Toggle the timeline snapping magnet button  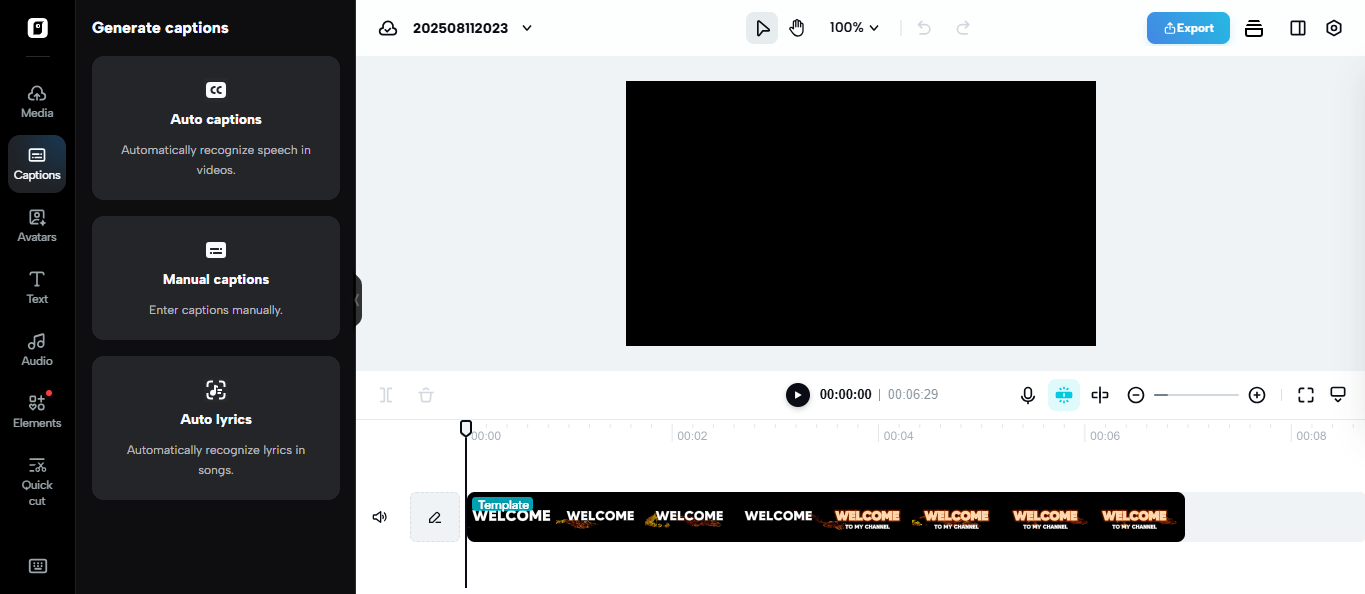coord(1064,395)
